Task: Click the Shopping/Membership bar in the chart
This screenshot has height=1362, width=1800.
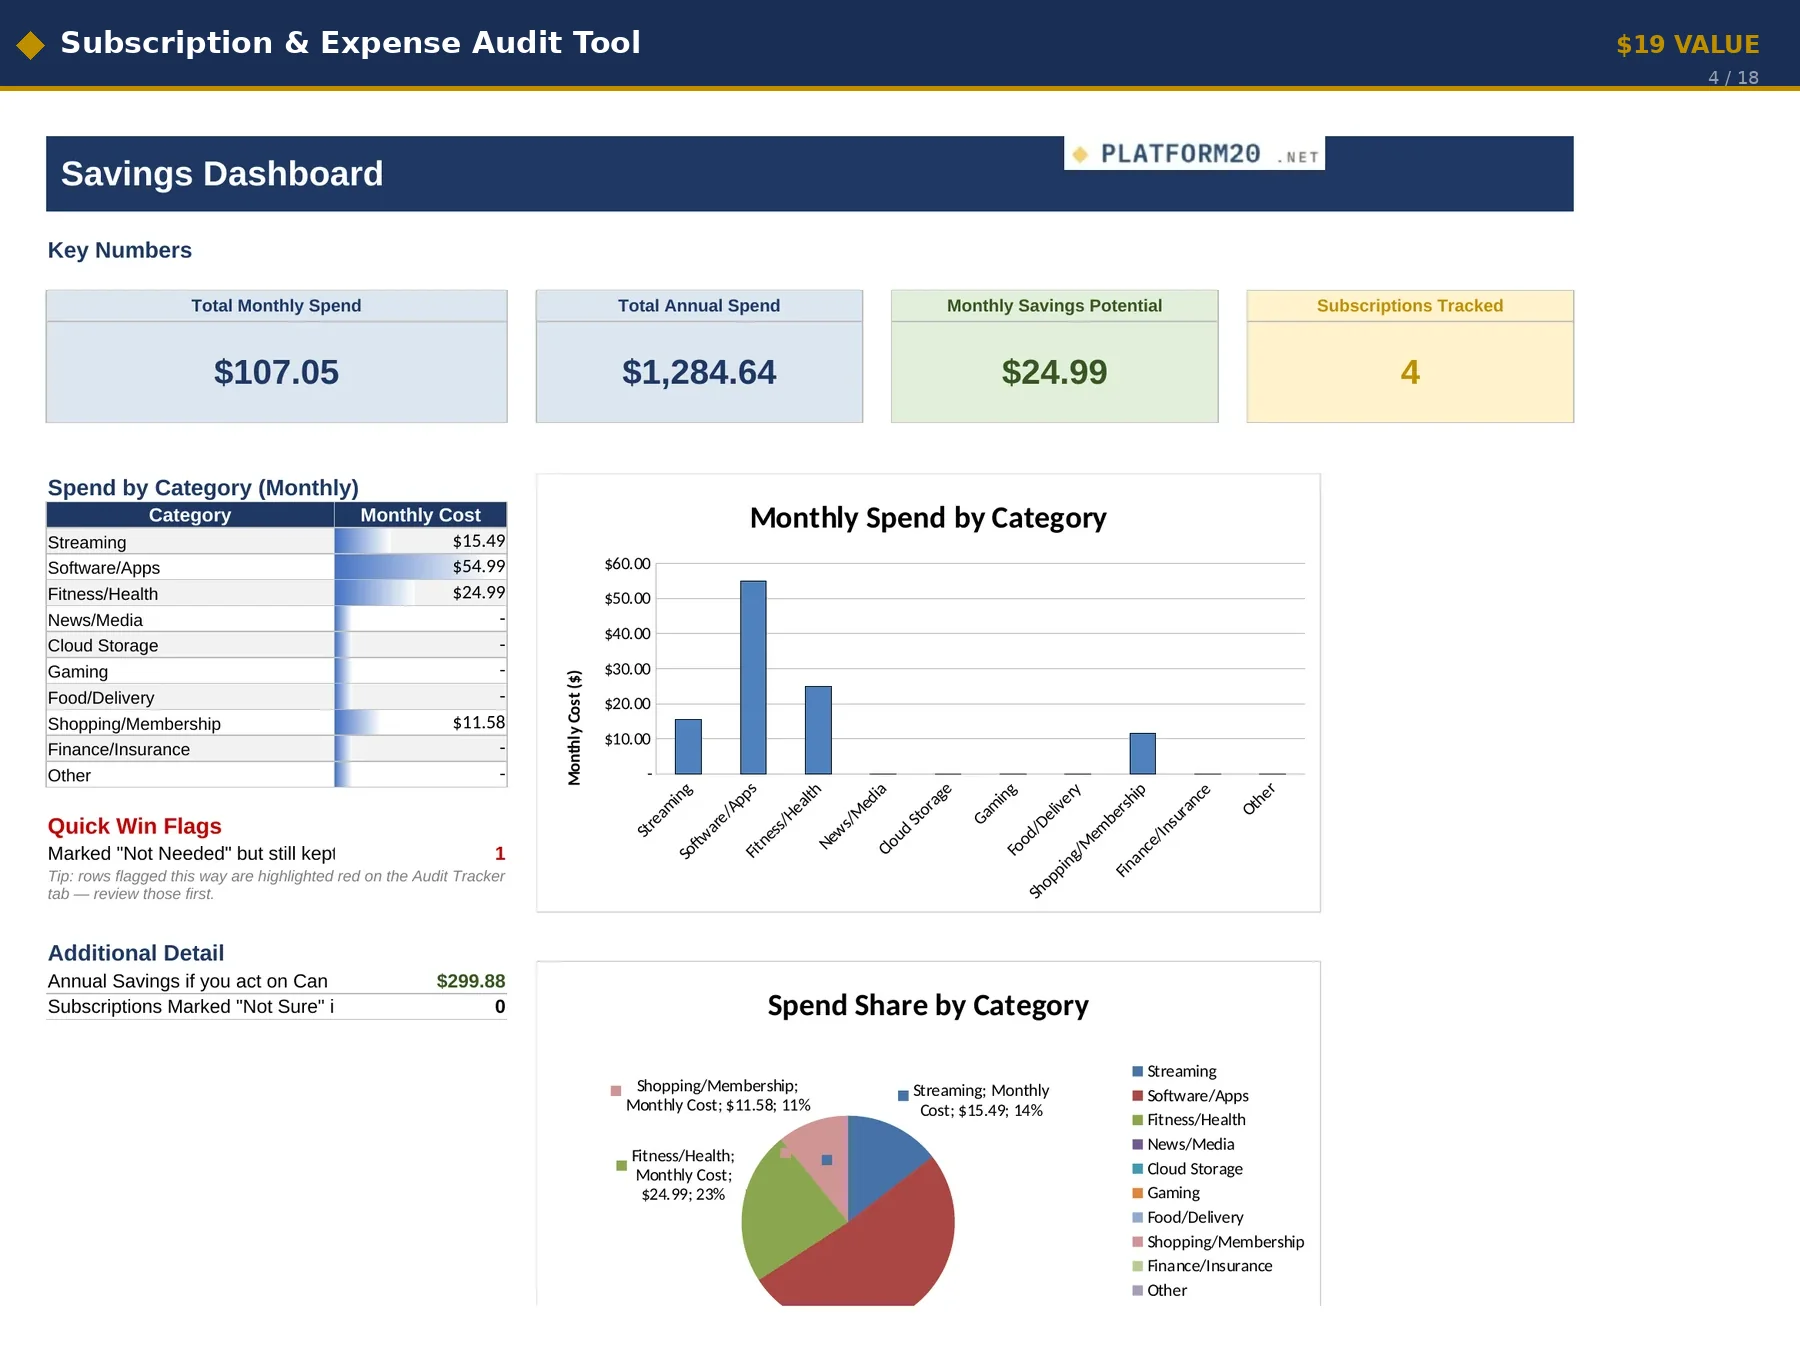Action: [1142, 753]
